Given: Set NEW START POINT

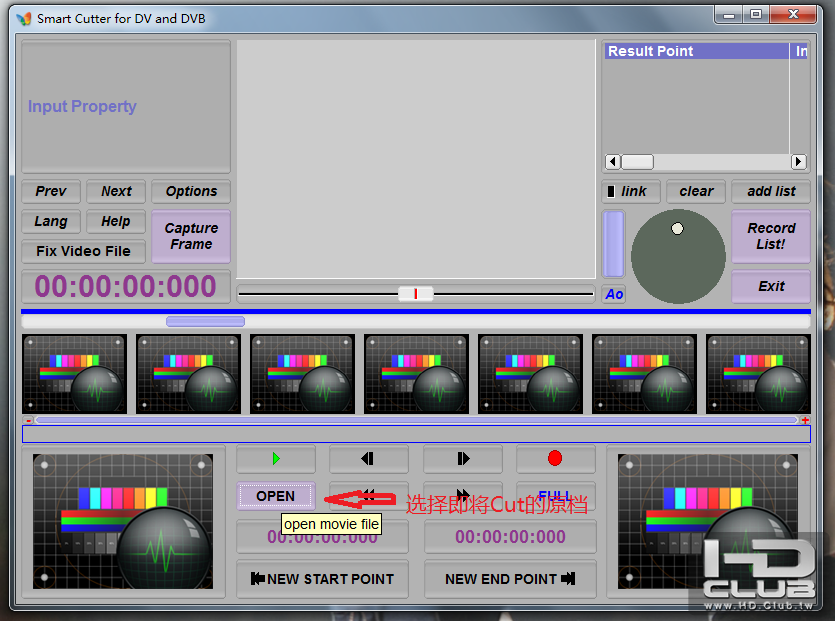Looking at the screenshot, I should point(322,579).
